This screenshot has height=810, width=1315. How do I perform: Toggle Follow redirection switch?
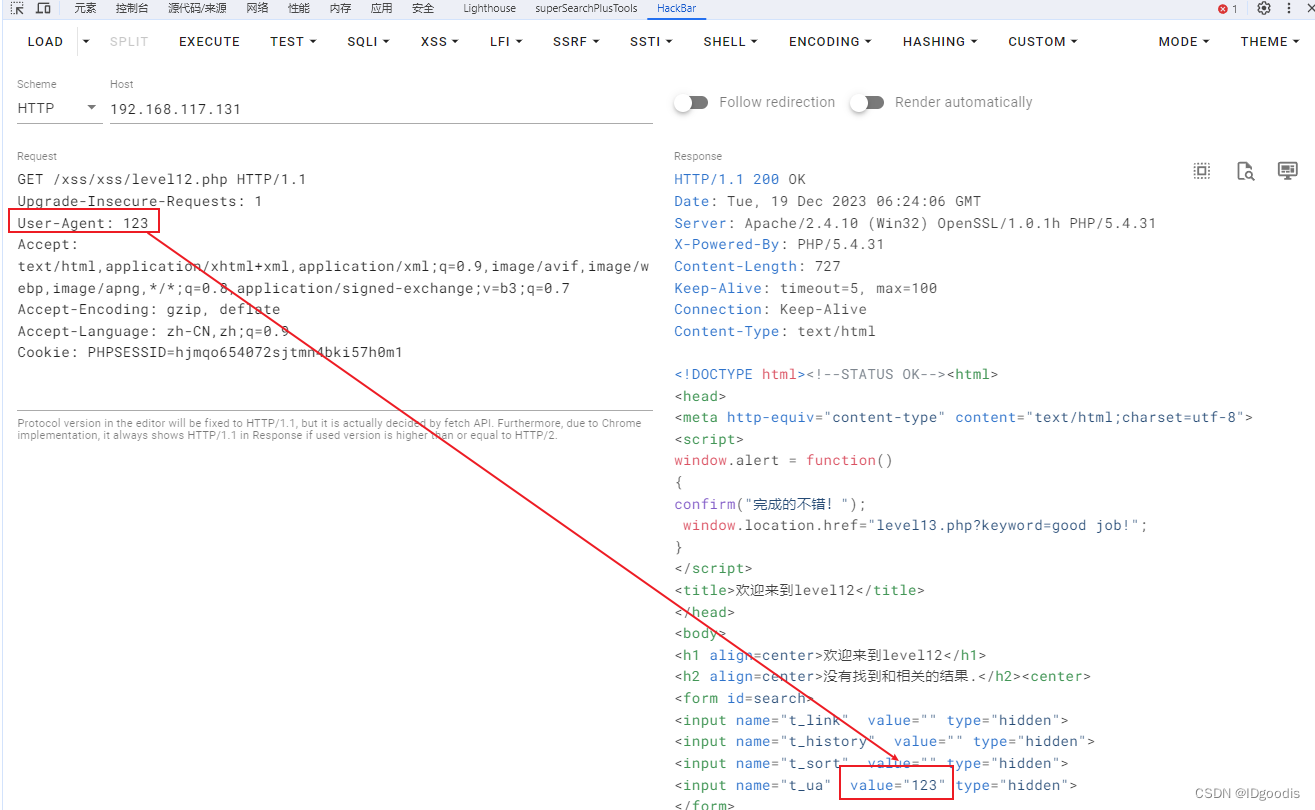pyautogui.click(x=691, y=102)
